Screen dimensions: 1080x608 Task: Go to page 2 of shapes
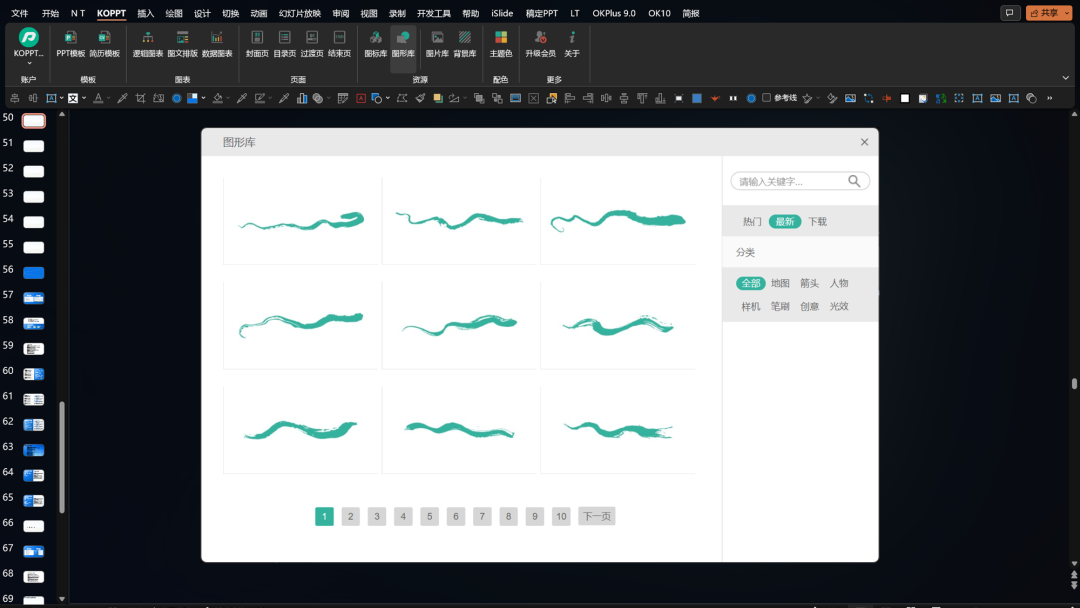(351, 516)
